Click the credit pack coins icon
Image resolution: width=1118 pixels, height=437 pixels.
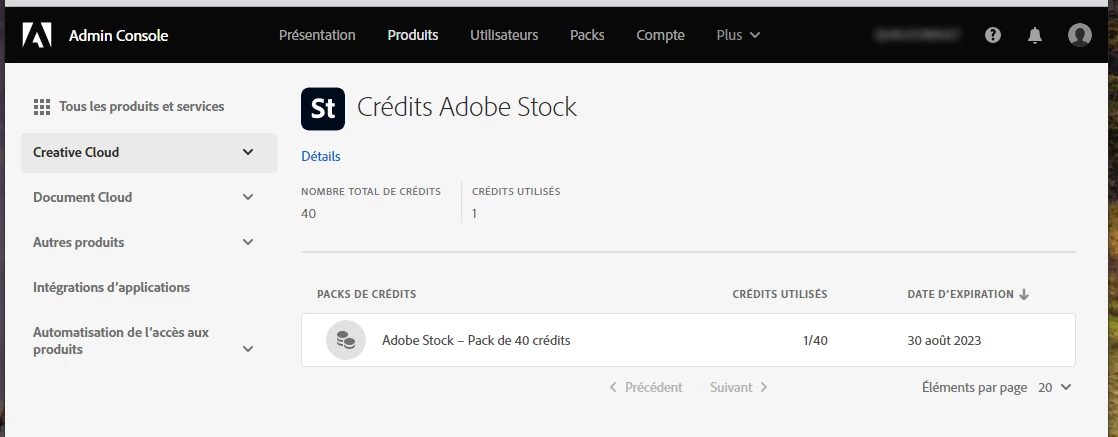345,340
